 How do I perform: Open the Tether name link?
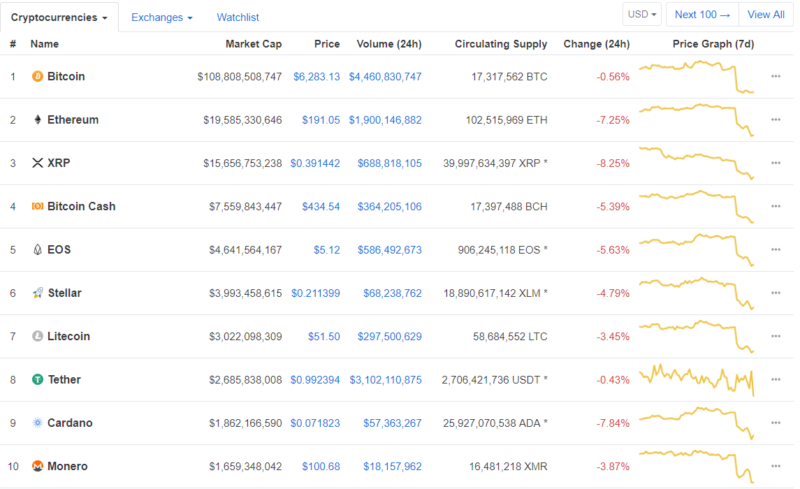click(64, 380)
